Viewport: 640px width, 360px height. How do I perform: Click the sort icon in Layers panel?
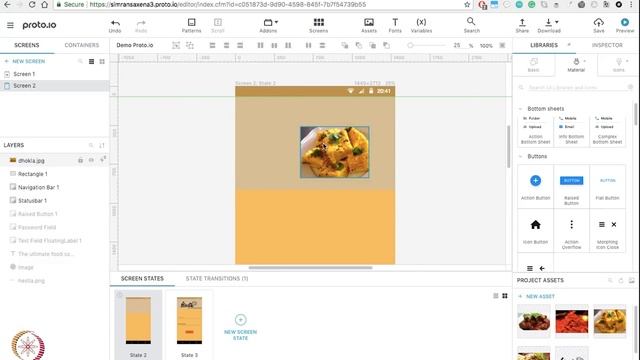102,145
